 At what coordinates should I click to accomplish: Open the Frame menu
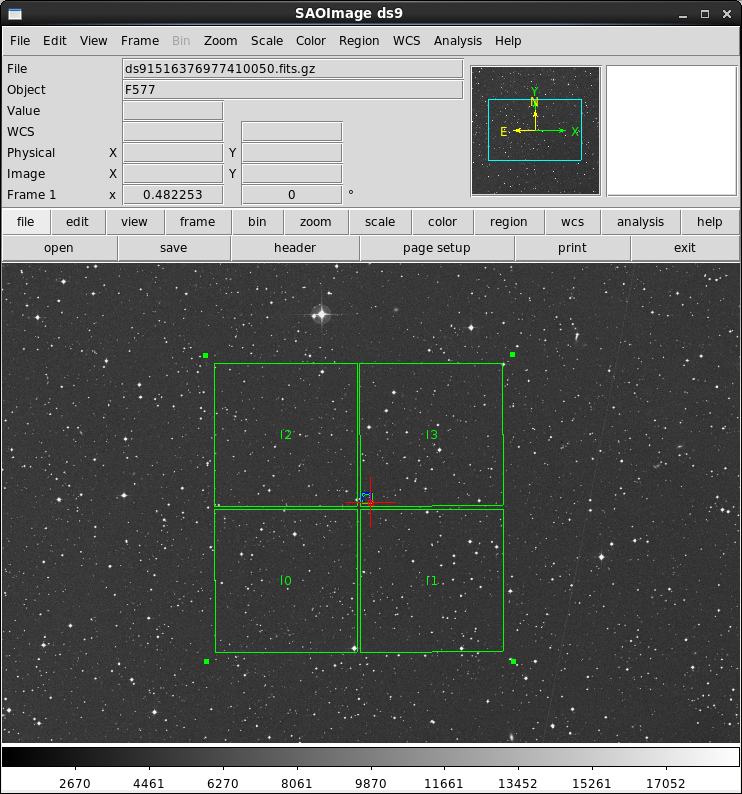(x=140, y=41)
